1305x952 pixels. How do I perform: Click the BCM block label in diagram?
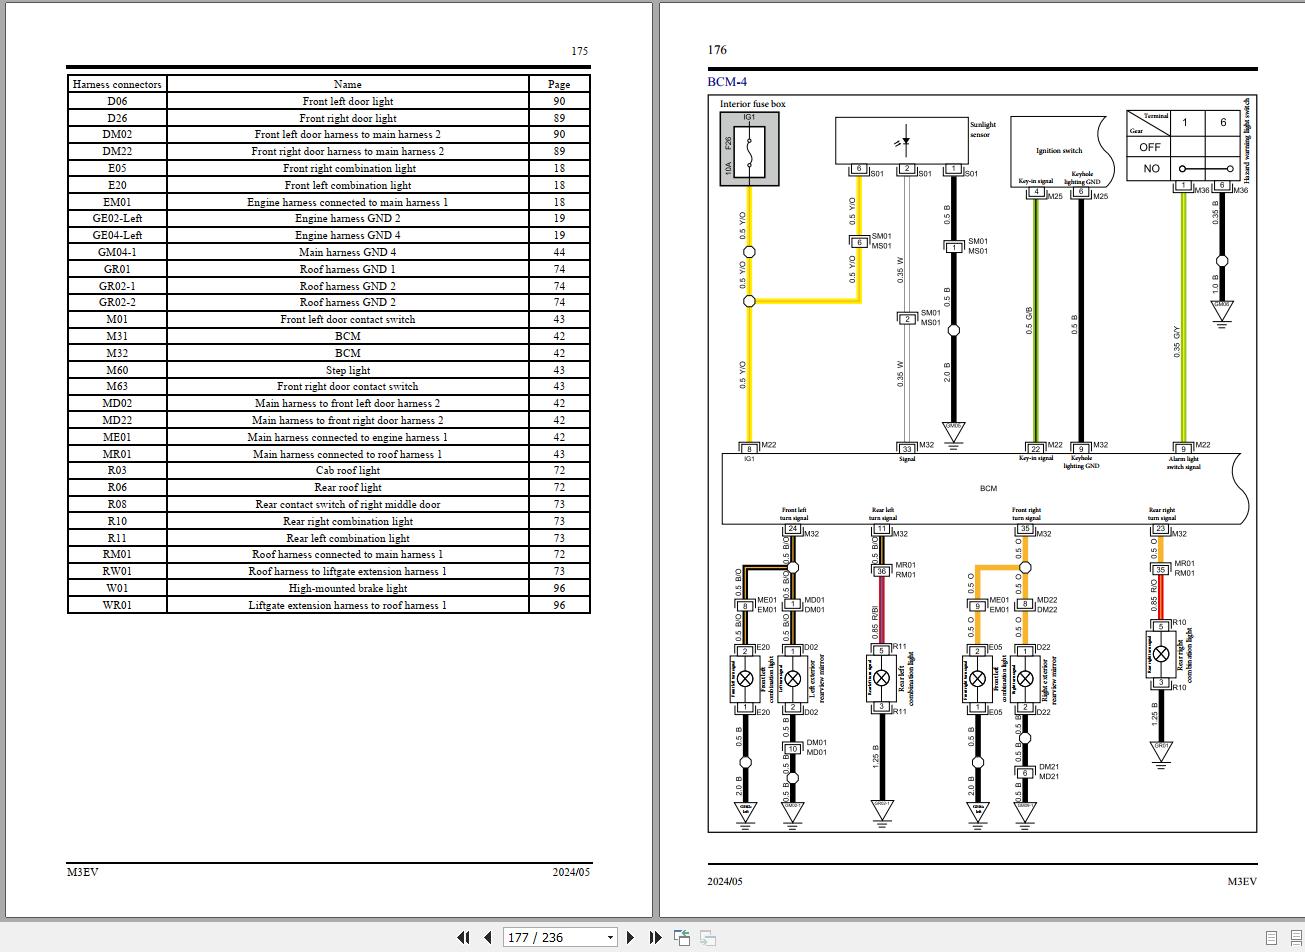pos(988,488)
